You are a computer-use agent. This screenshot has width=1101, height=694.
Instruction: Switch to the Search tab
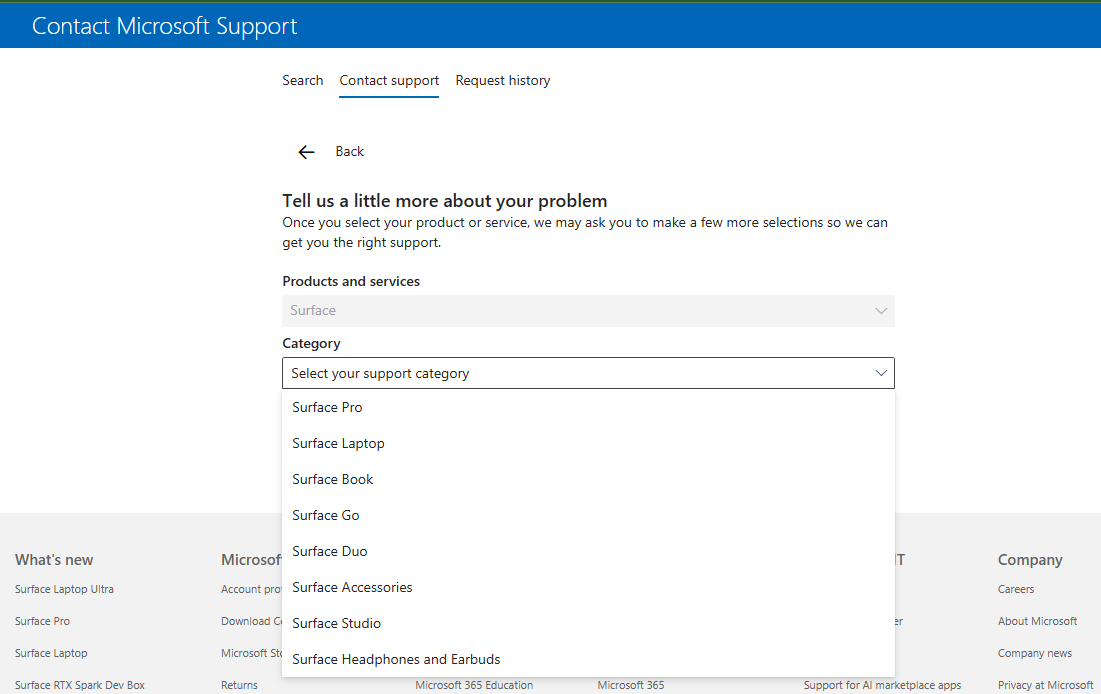(x=303, y=81)
